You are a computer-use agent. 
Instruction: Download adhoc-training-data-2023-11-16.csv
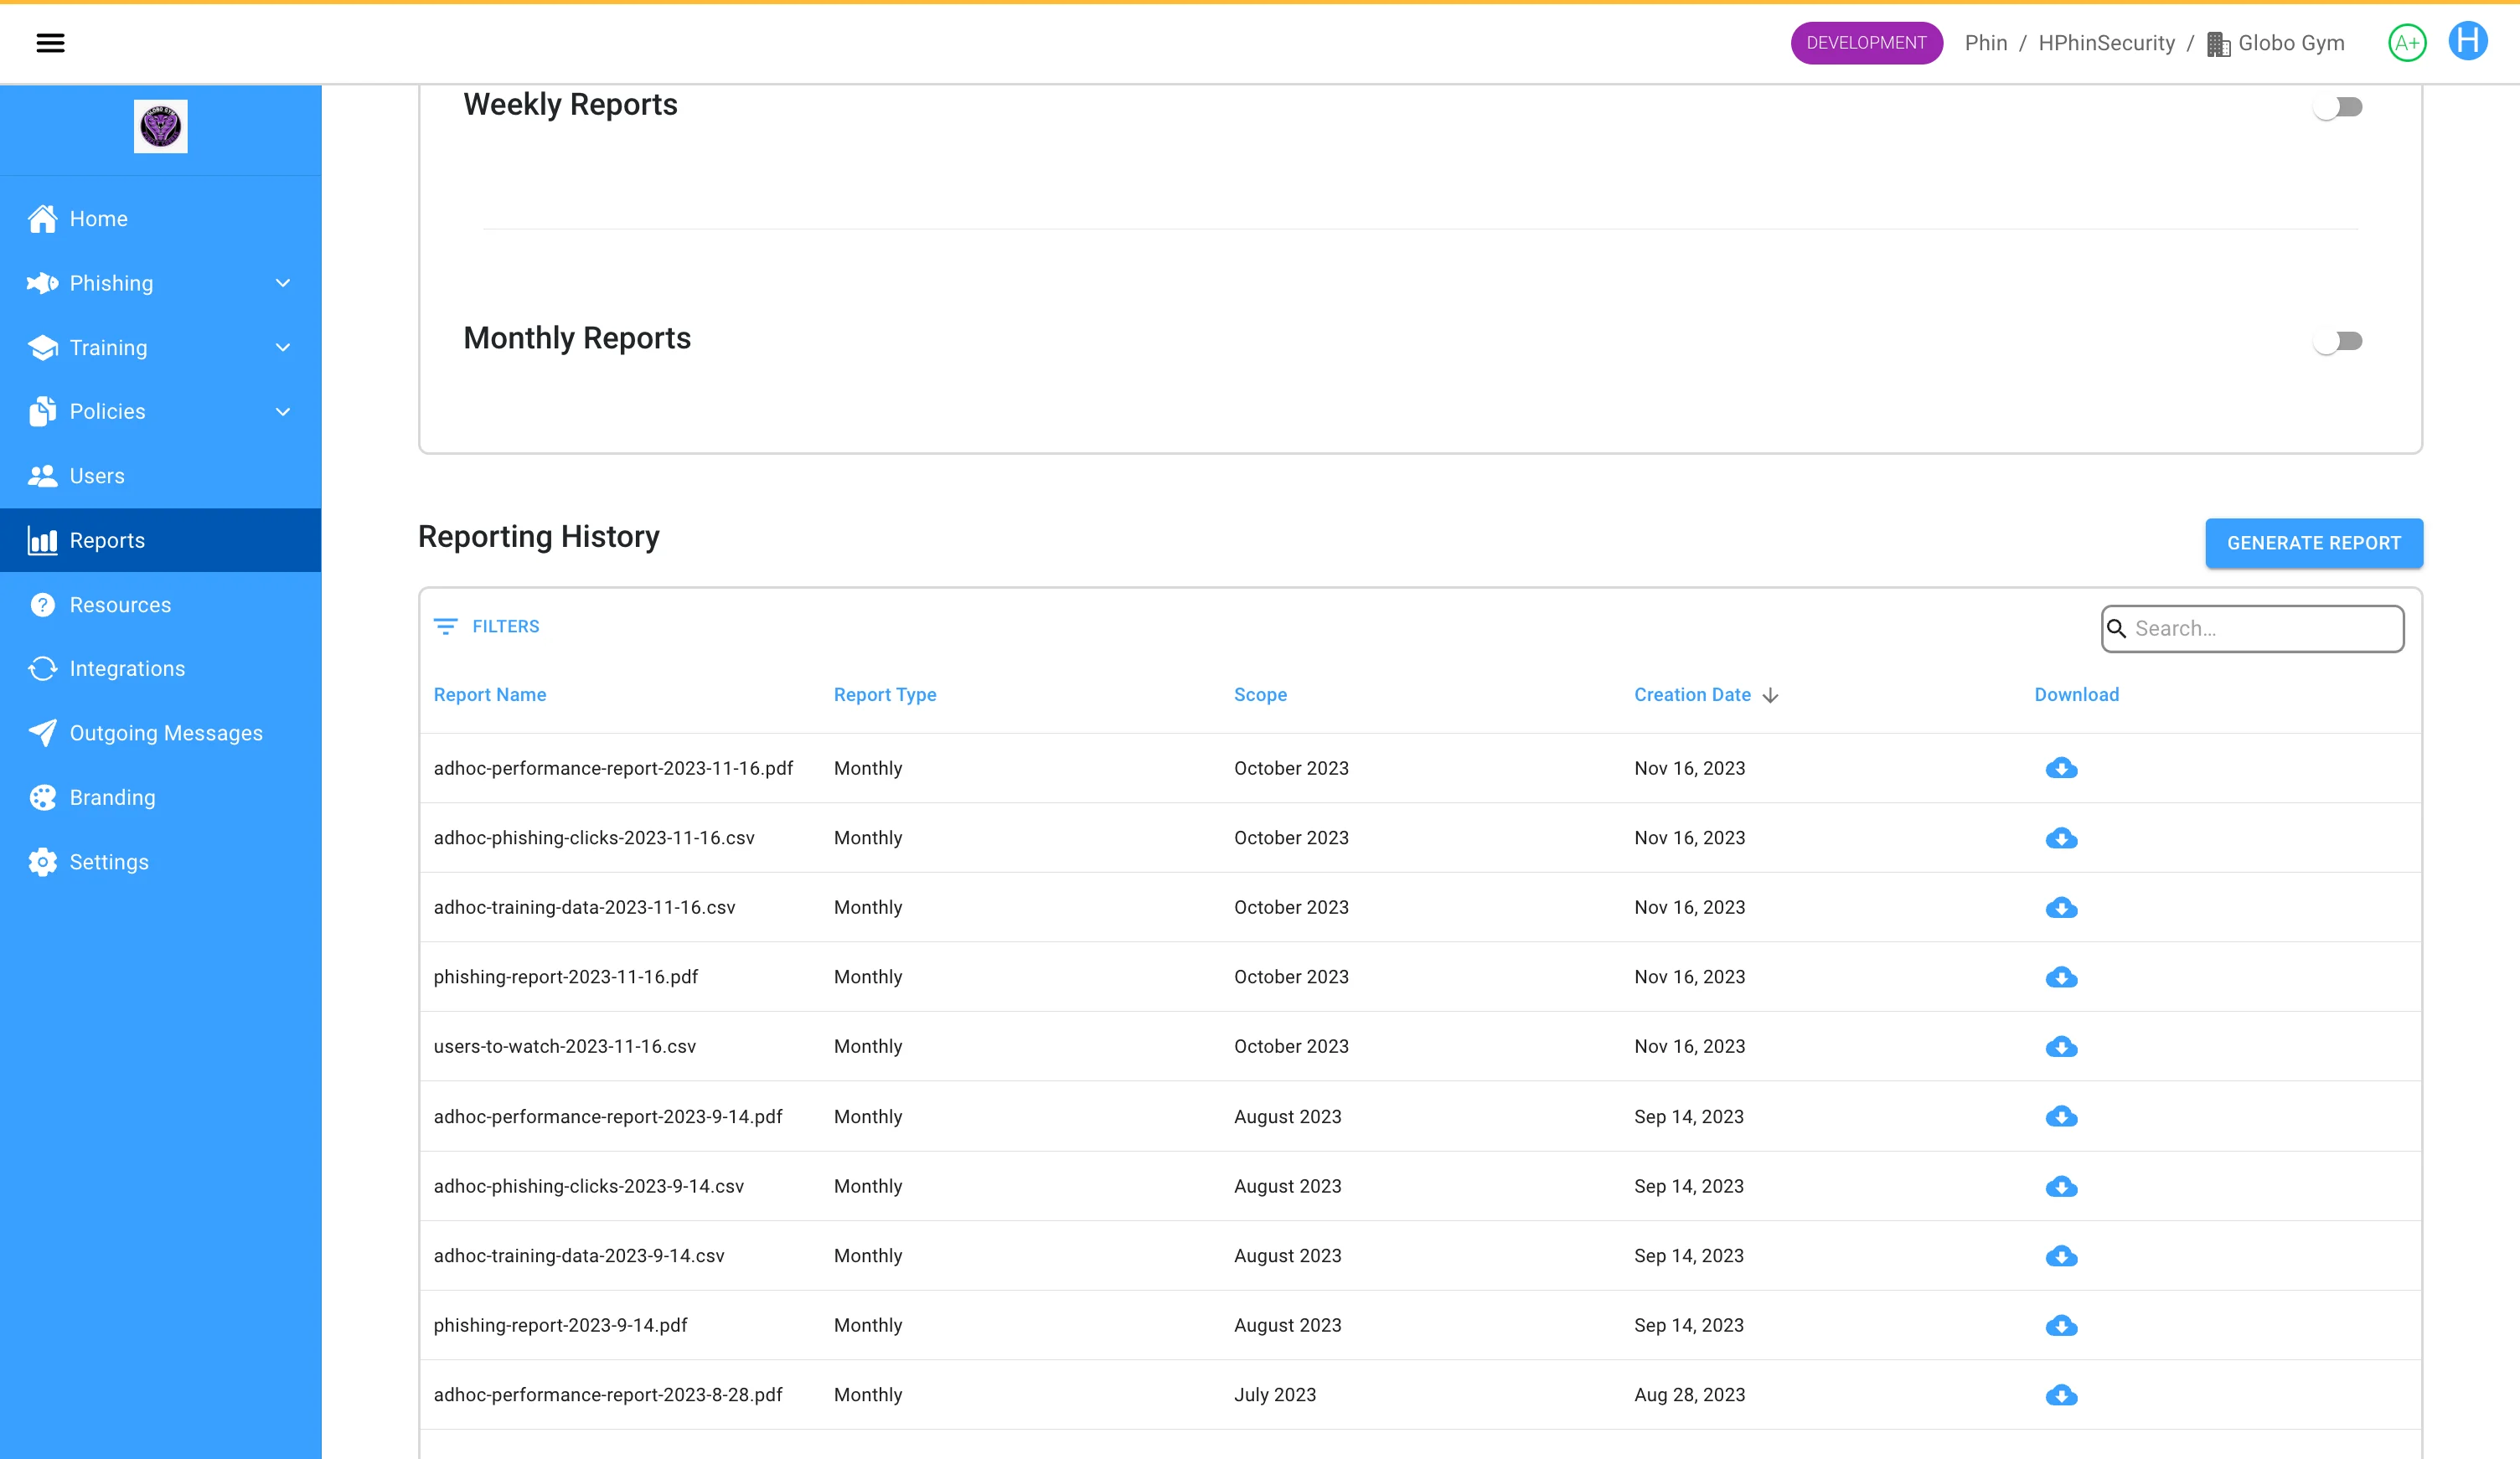pyautogui.click(x=2061, y=908)
